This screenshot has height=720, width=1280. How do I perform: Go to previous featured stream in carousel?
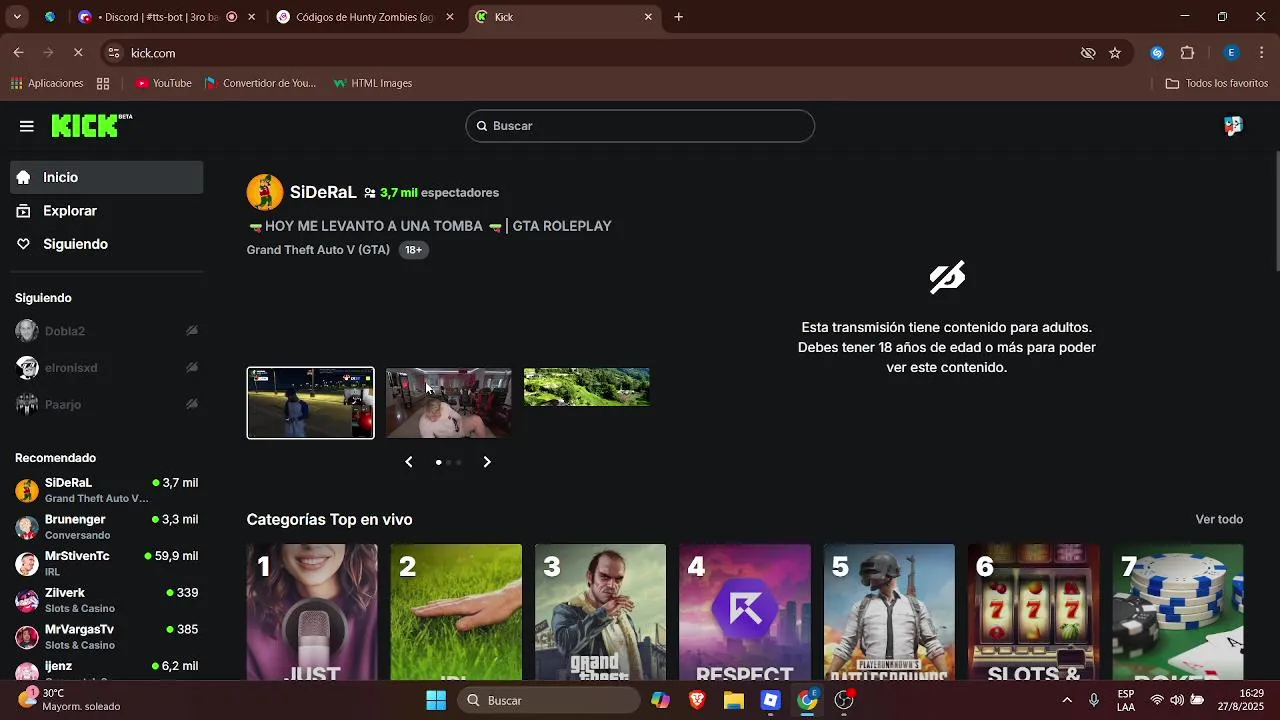(x=409, y=462)
